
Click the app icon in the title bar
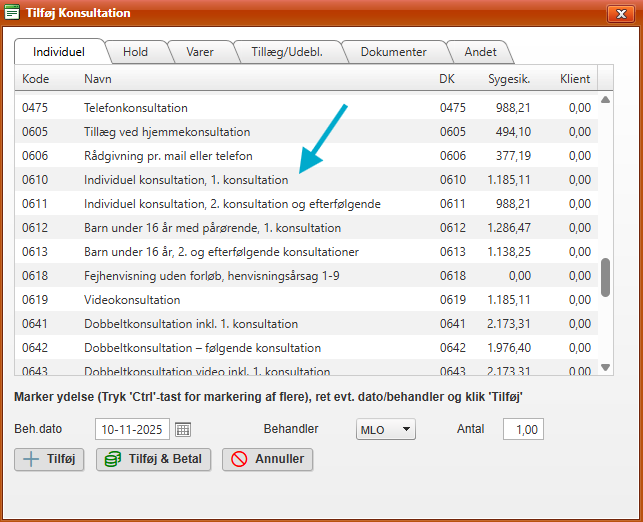point(13,13)
